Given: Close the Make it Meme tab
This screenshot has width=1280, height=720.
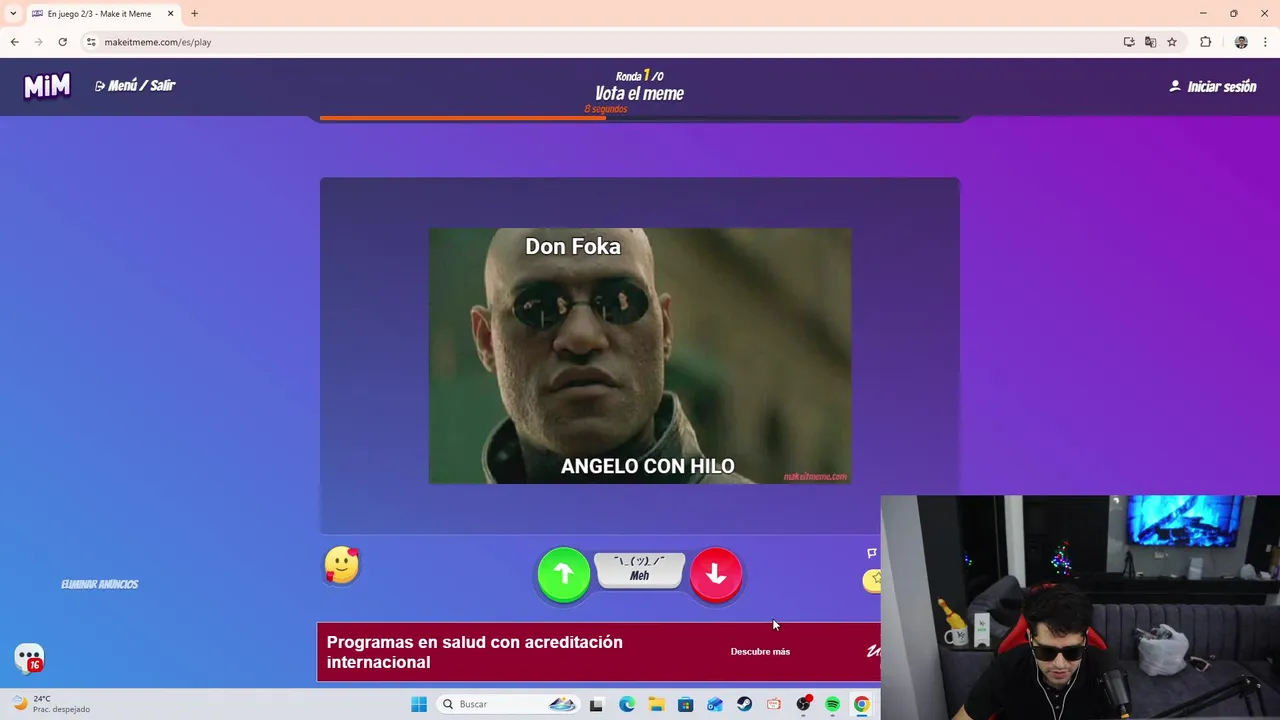Looking at the screenshot, I should [x=170, y=14].
